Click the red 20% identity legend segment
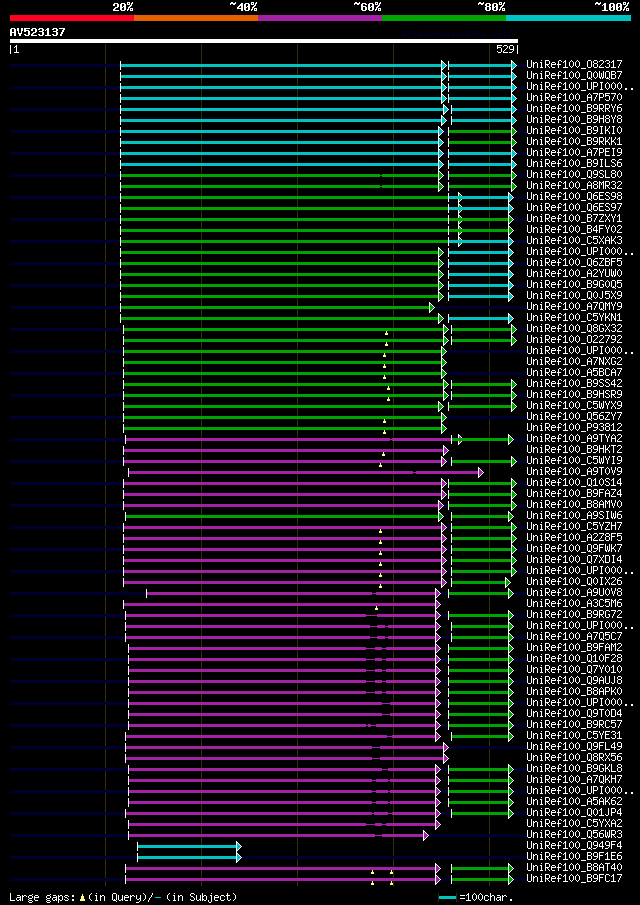 72,18
